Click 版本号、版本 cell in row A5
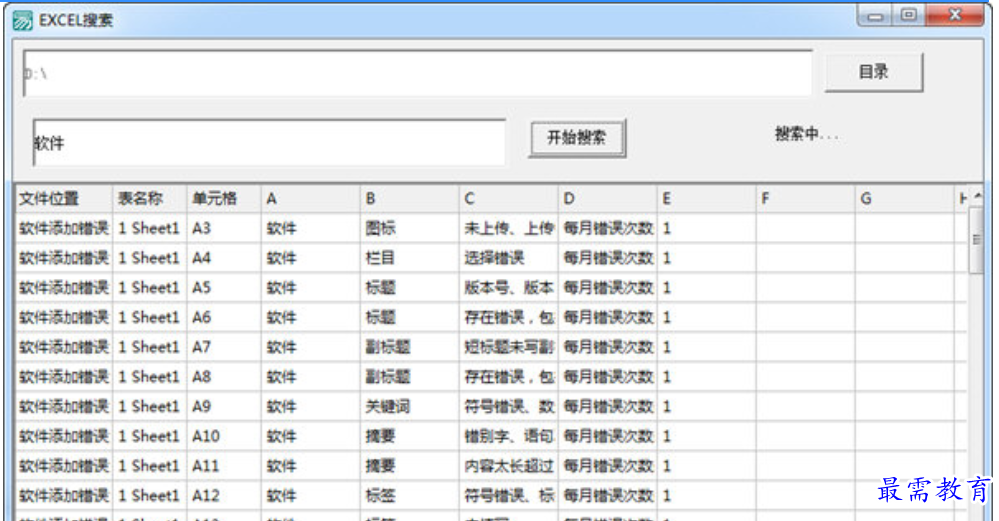999x521 pixels. pyautogui.click(x=508, y=287)
